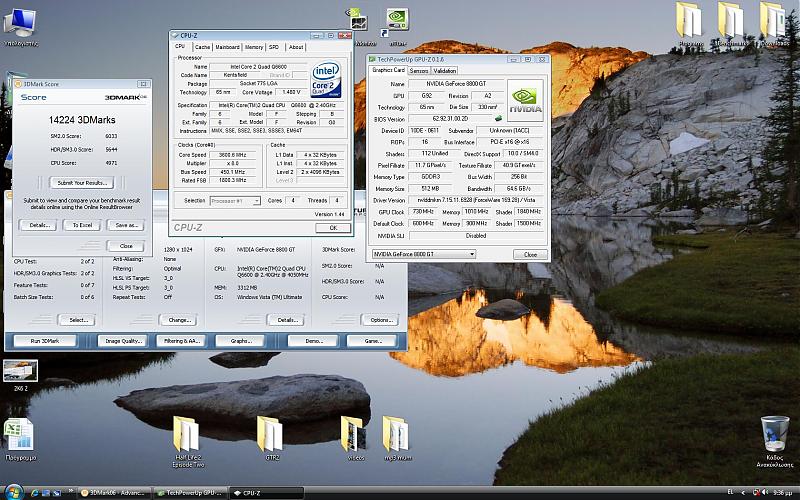Click Switch between windows quick launch icon

[x=57, y=493]
